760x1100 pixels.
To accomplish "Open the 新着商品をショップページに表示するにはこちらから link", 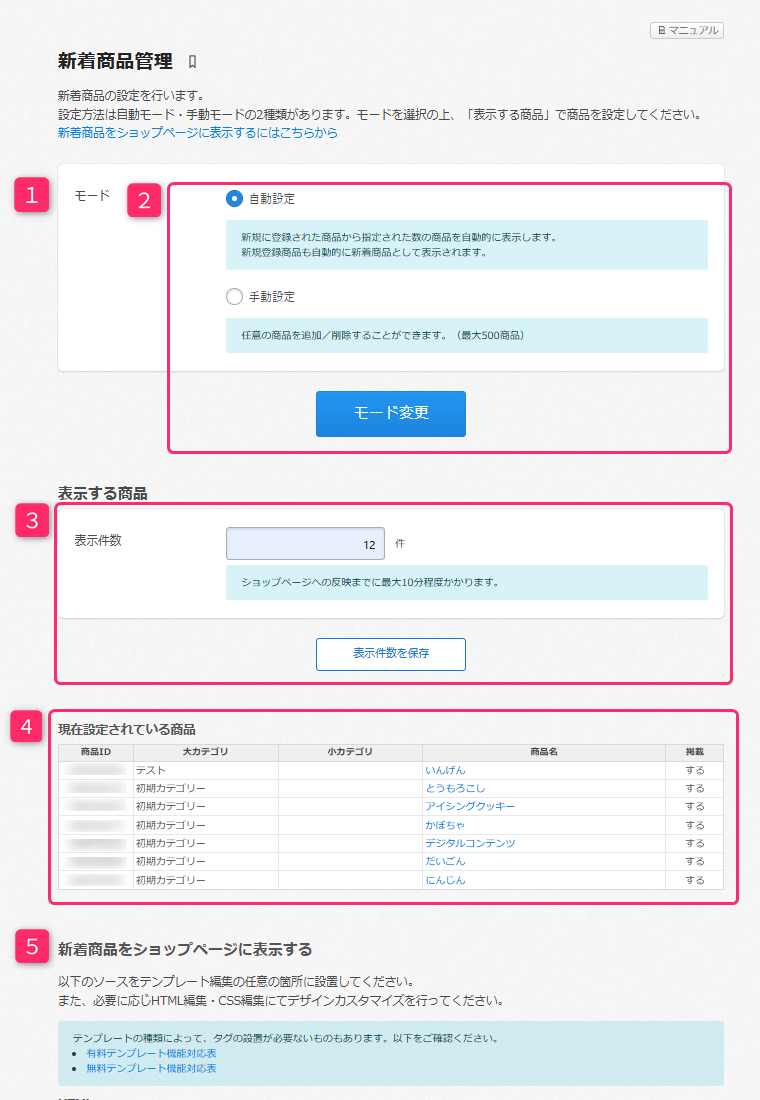I will tap(197, 132).
